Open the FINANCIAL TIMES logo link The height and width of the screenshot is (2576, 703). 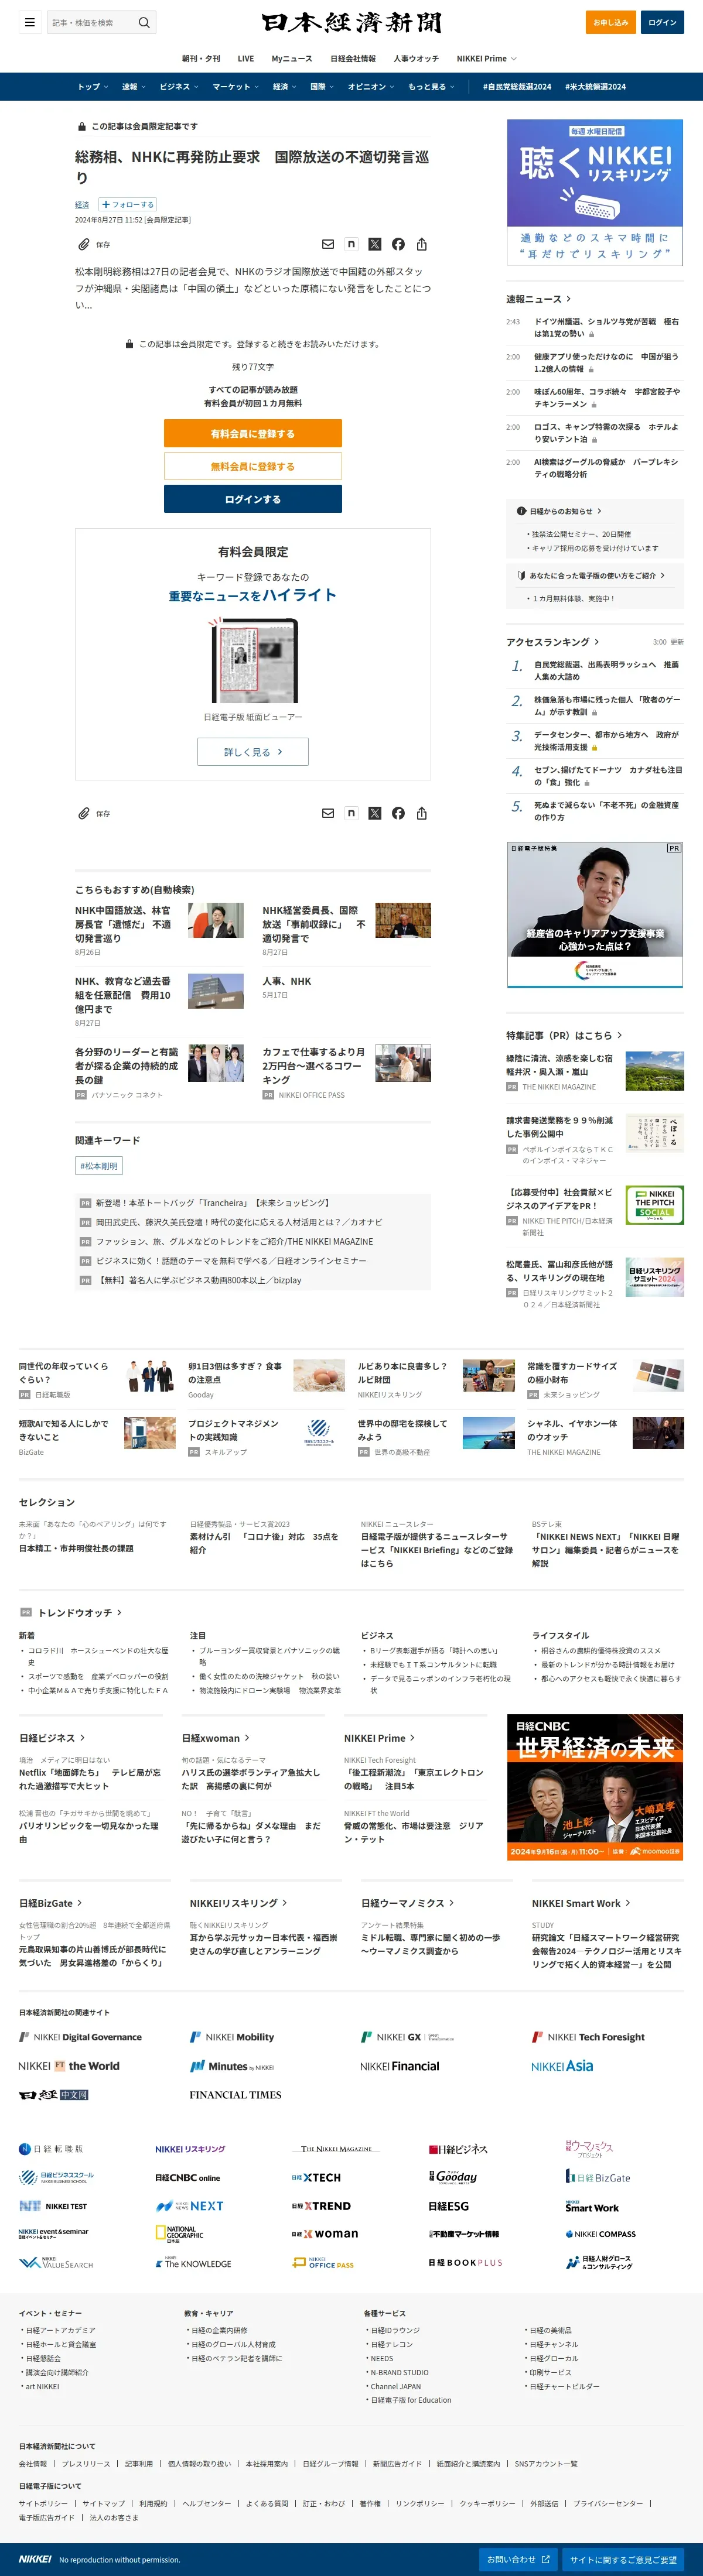235,2095
